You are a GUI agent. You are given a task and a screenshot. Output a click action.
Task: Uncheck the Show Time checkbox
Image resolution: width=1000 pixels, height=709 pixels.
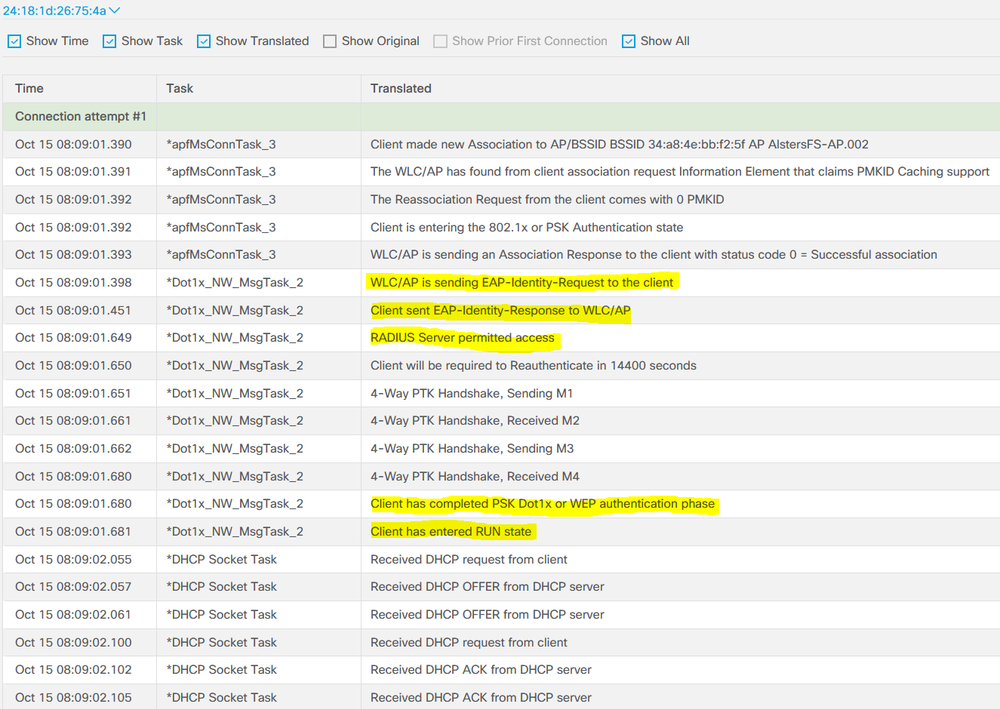14,40
